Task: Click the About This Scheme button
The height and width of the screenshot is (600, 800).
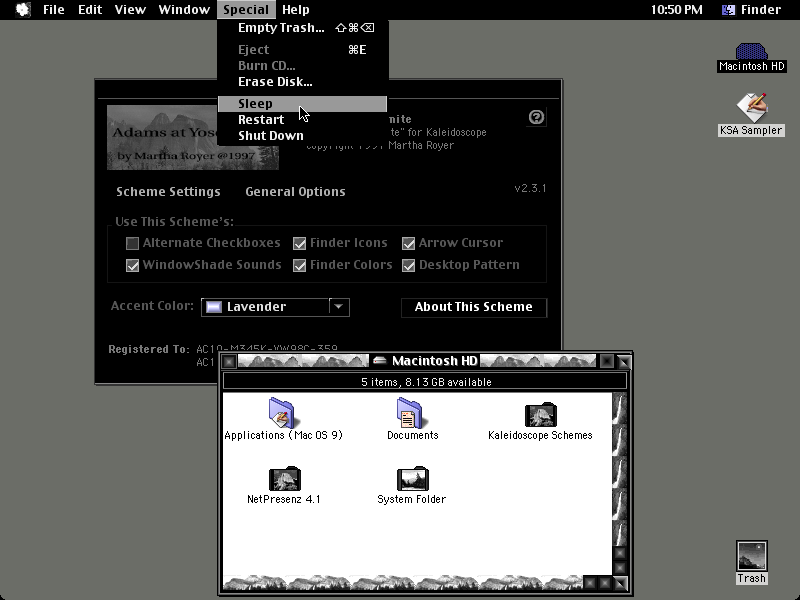Action: pyautogui.click(x=474, y=307)
